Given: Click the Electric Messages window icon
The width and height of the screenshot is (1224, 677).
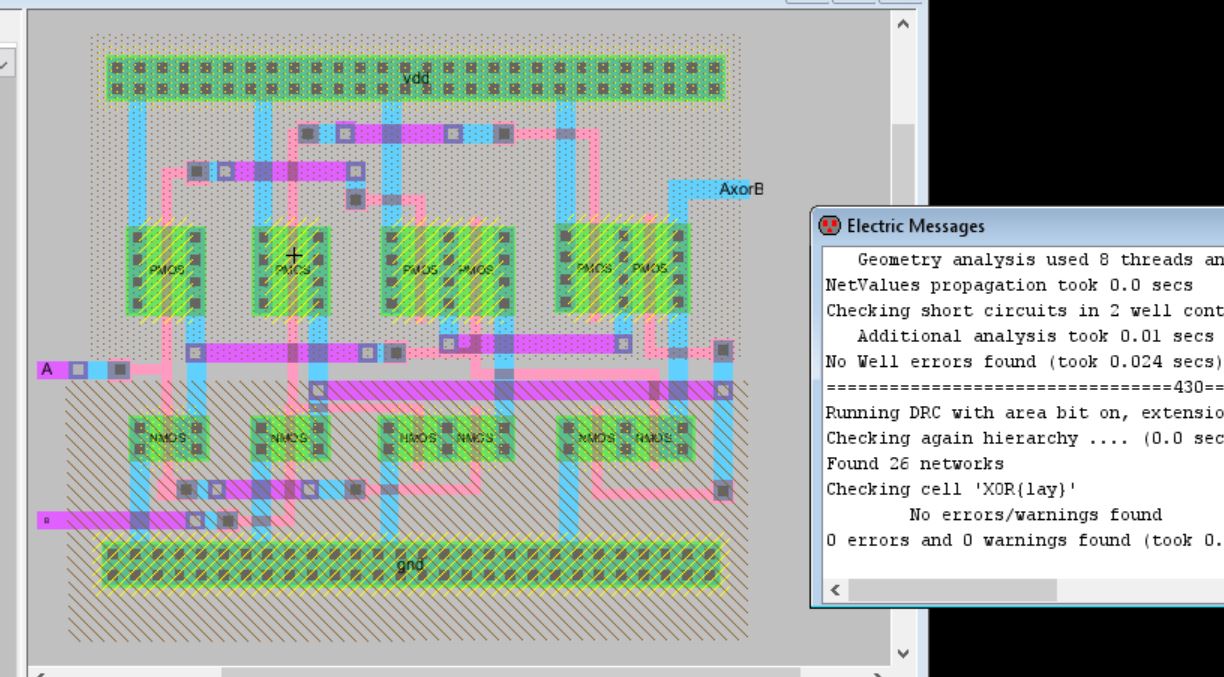Looking at the screenshot, I should tap(828, 225).
